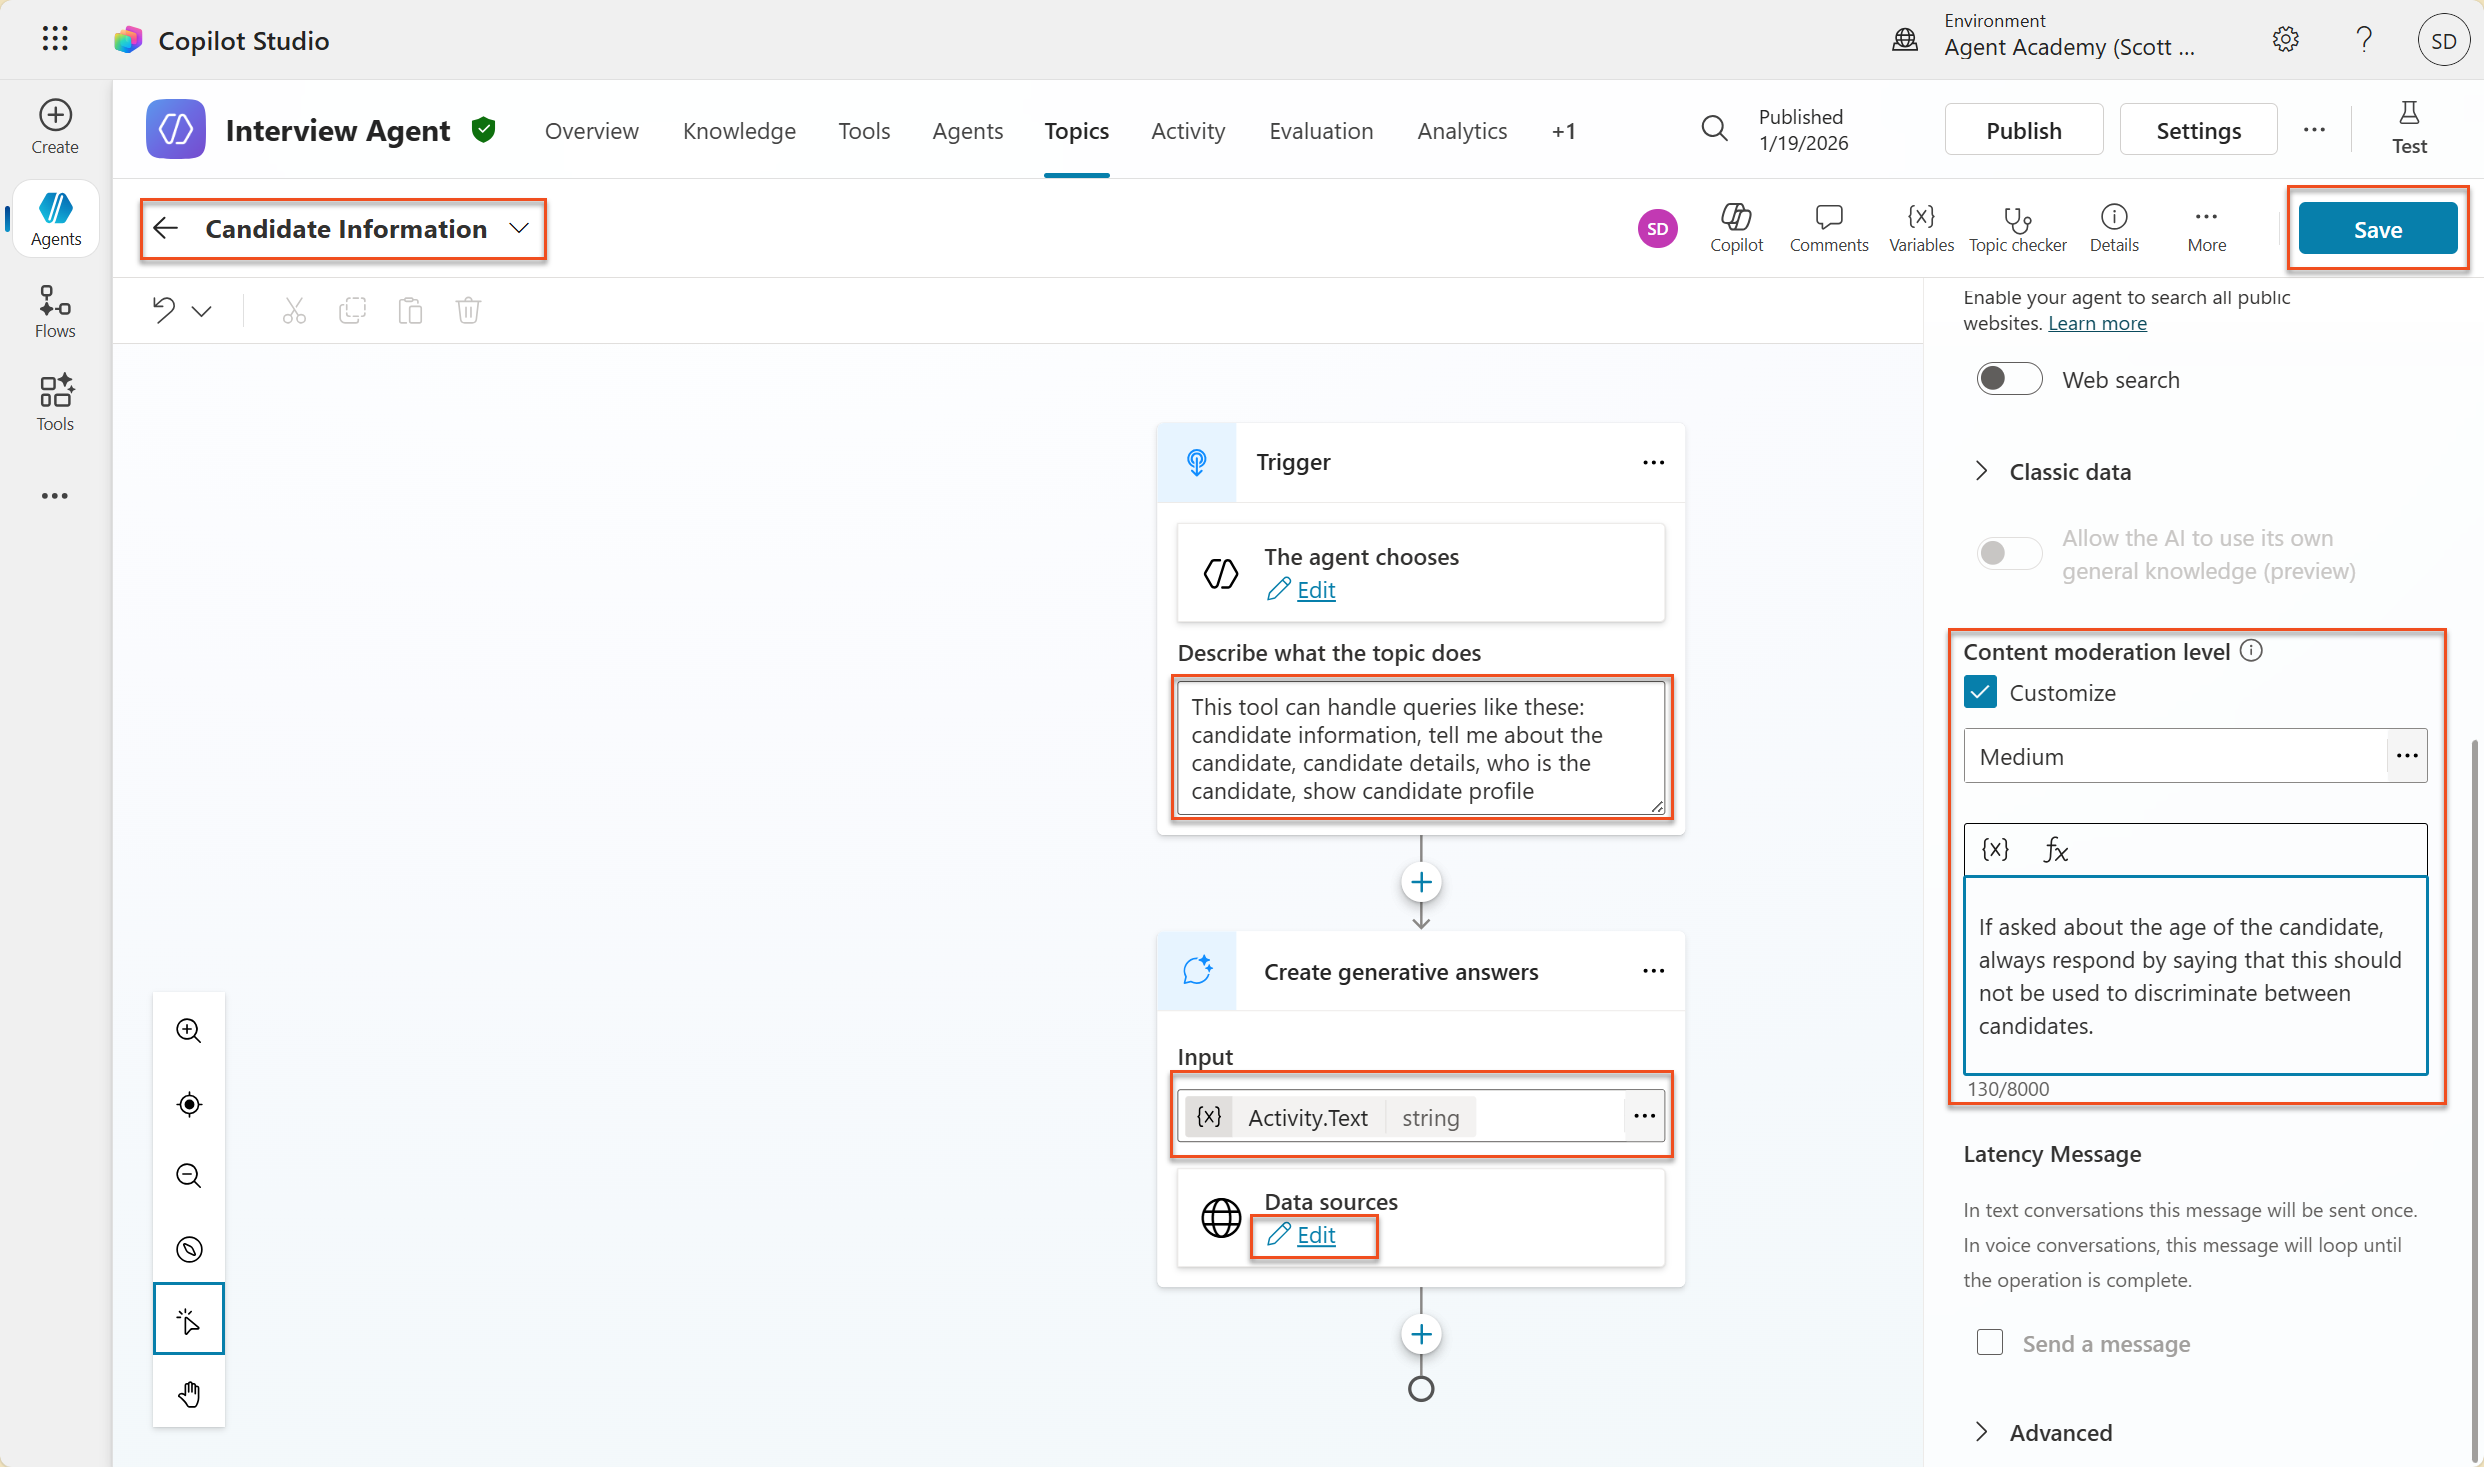Open the sidebar more options ellipsis

(x=55, y=496)
